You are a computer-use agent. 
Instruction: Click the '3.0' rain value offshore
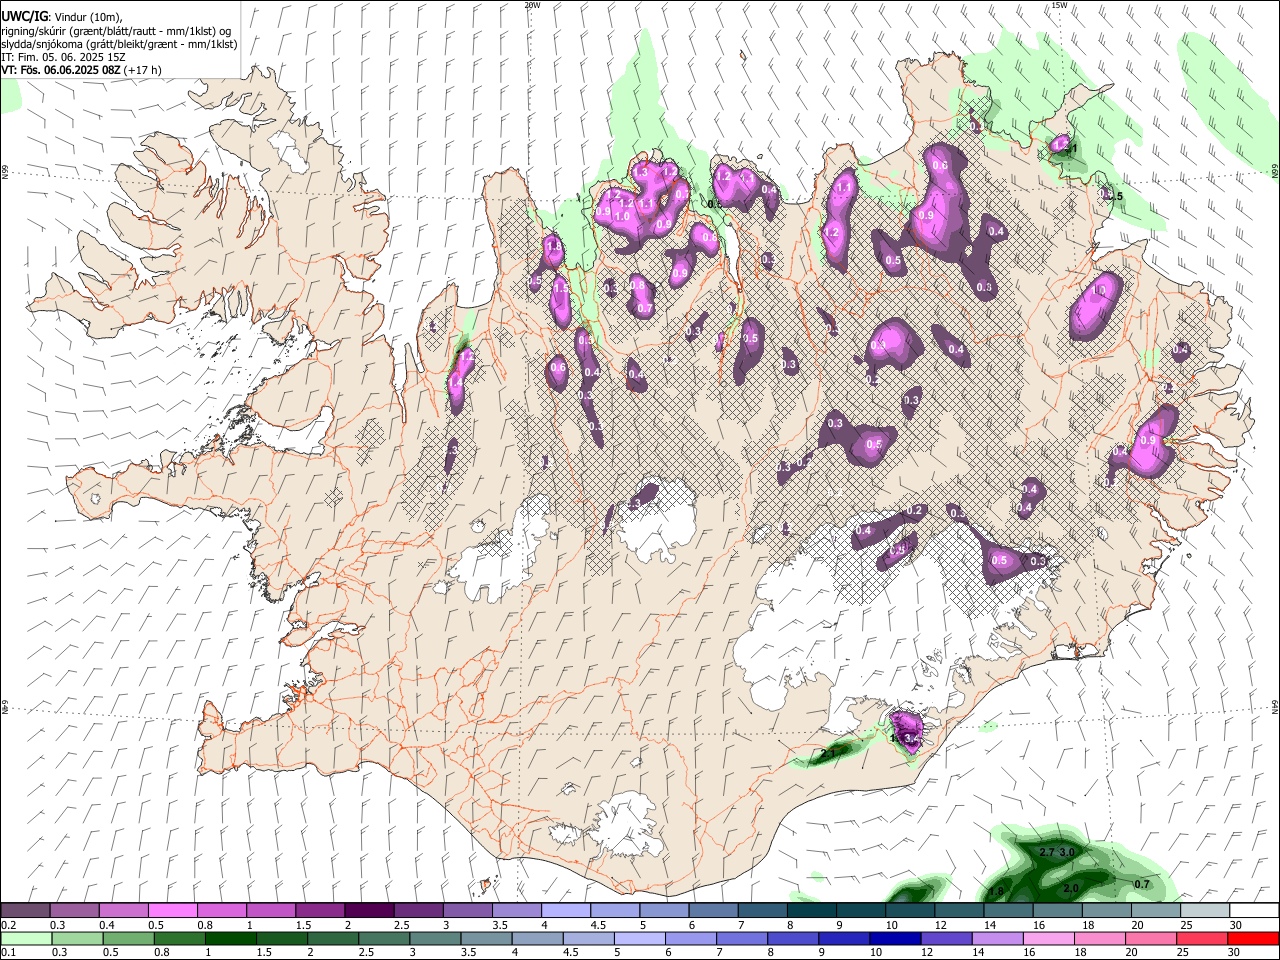click(x=1067, y=852)
